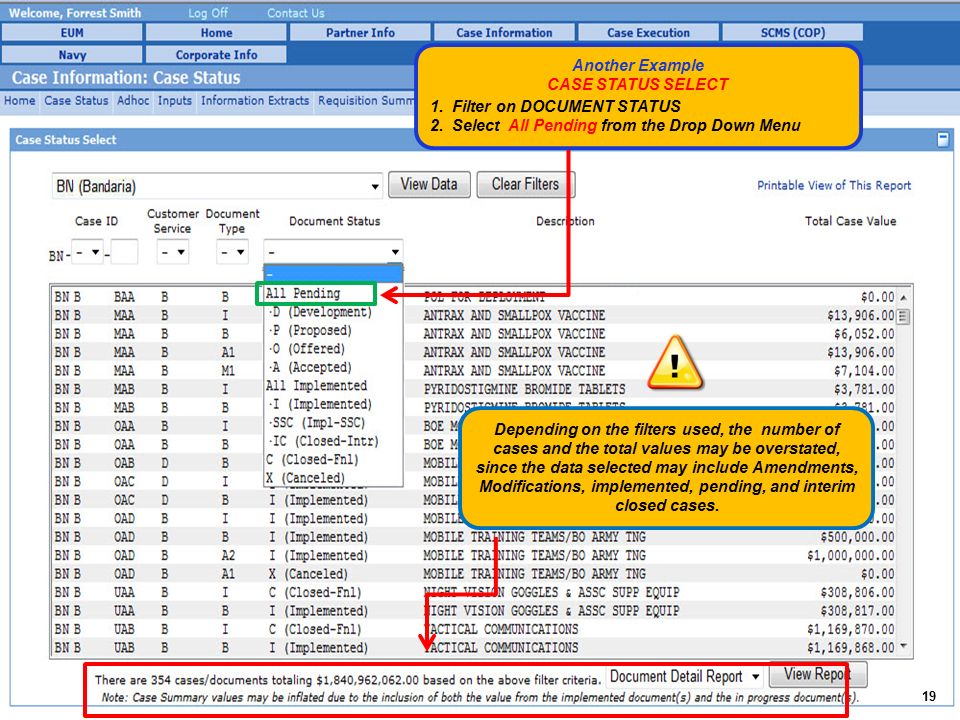Image resolution: width=960 pixels, height=720 pixels.
Task: Select the C (Closed-Fnl) dropdown option
Action: coord(333,459)
